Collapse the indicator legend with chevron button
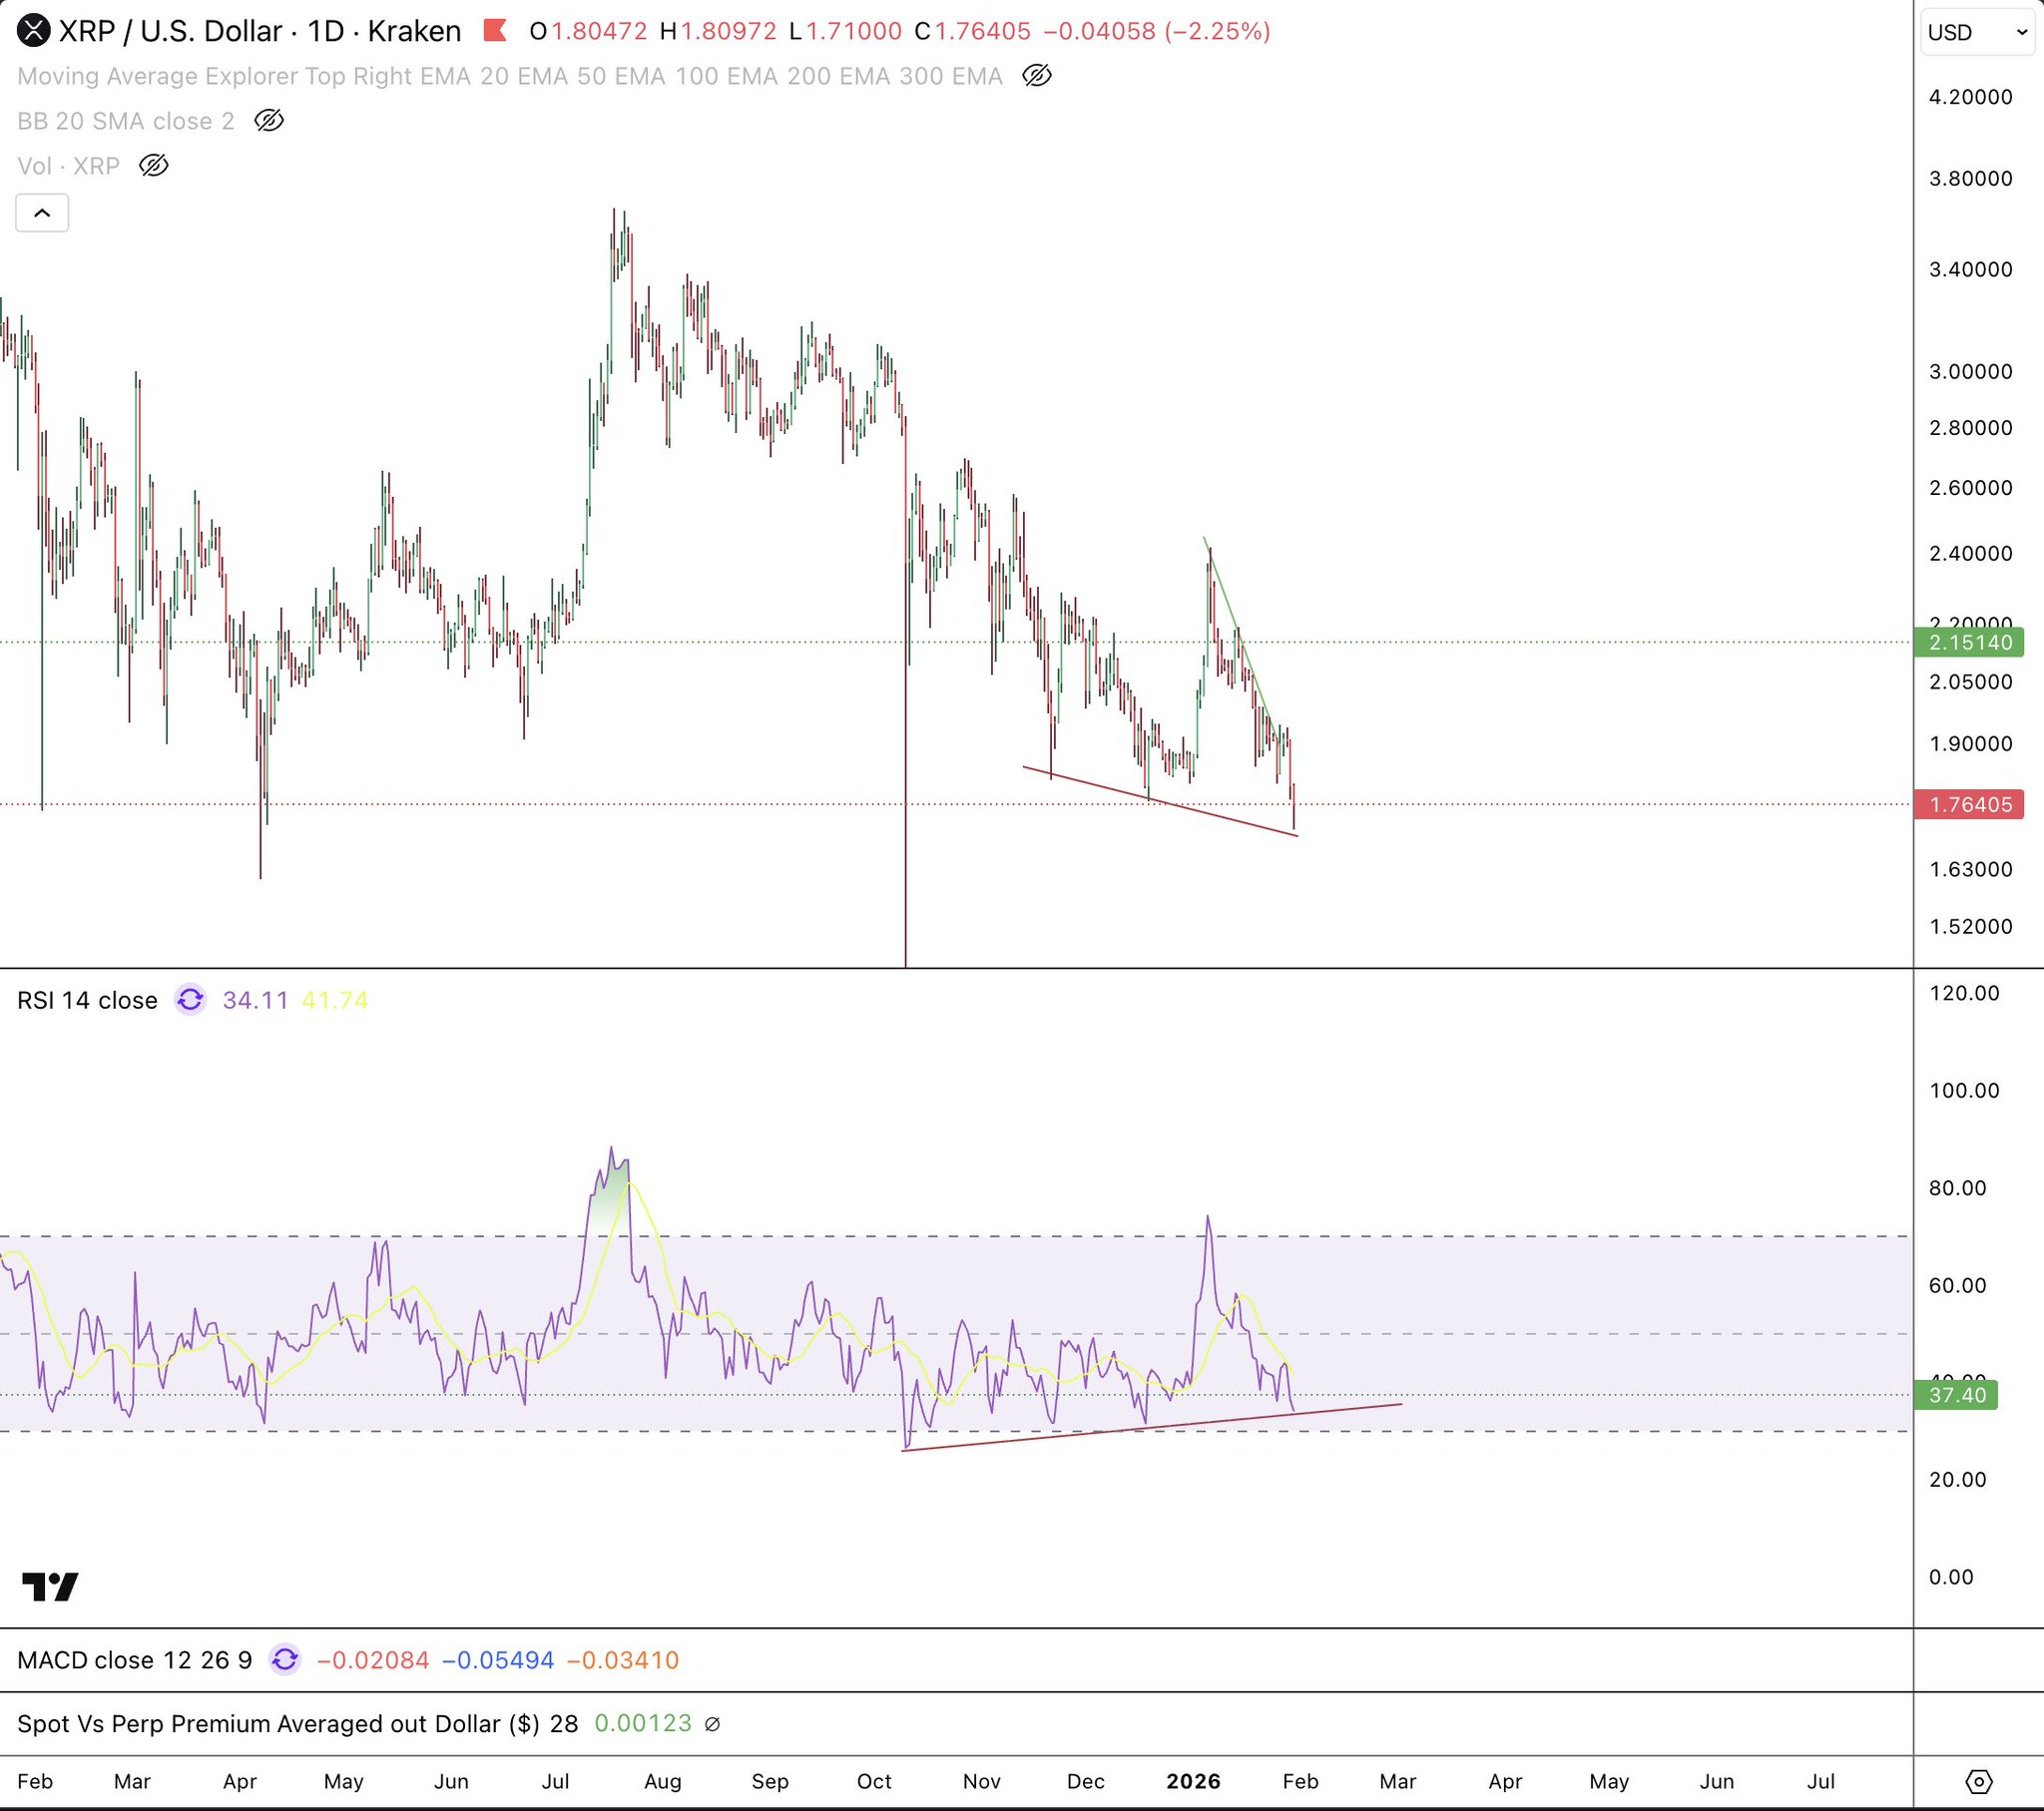 tap(42, 213)
